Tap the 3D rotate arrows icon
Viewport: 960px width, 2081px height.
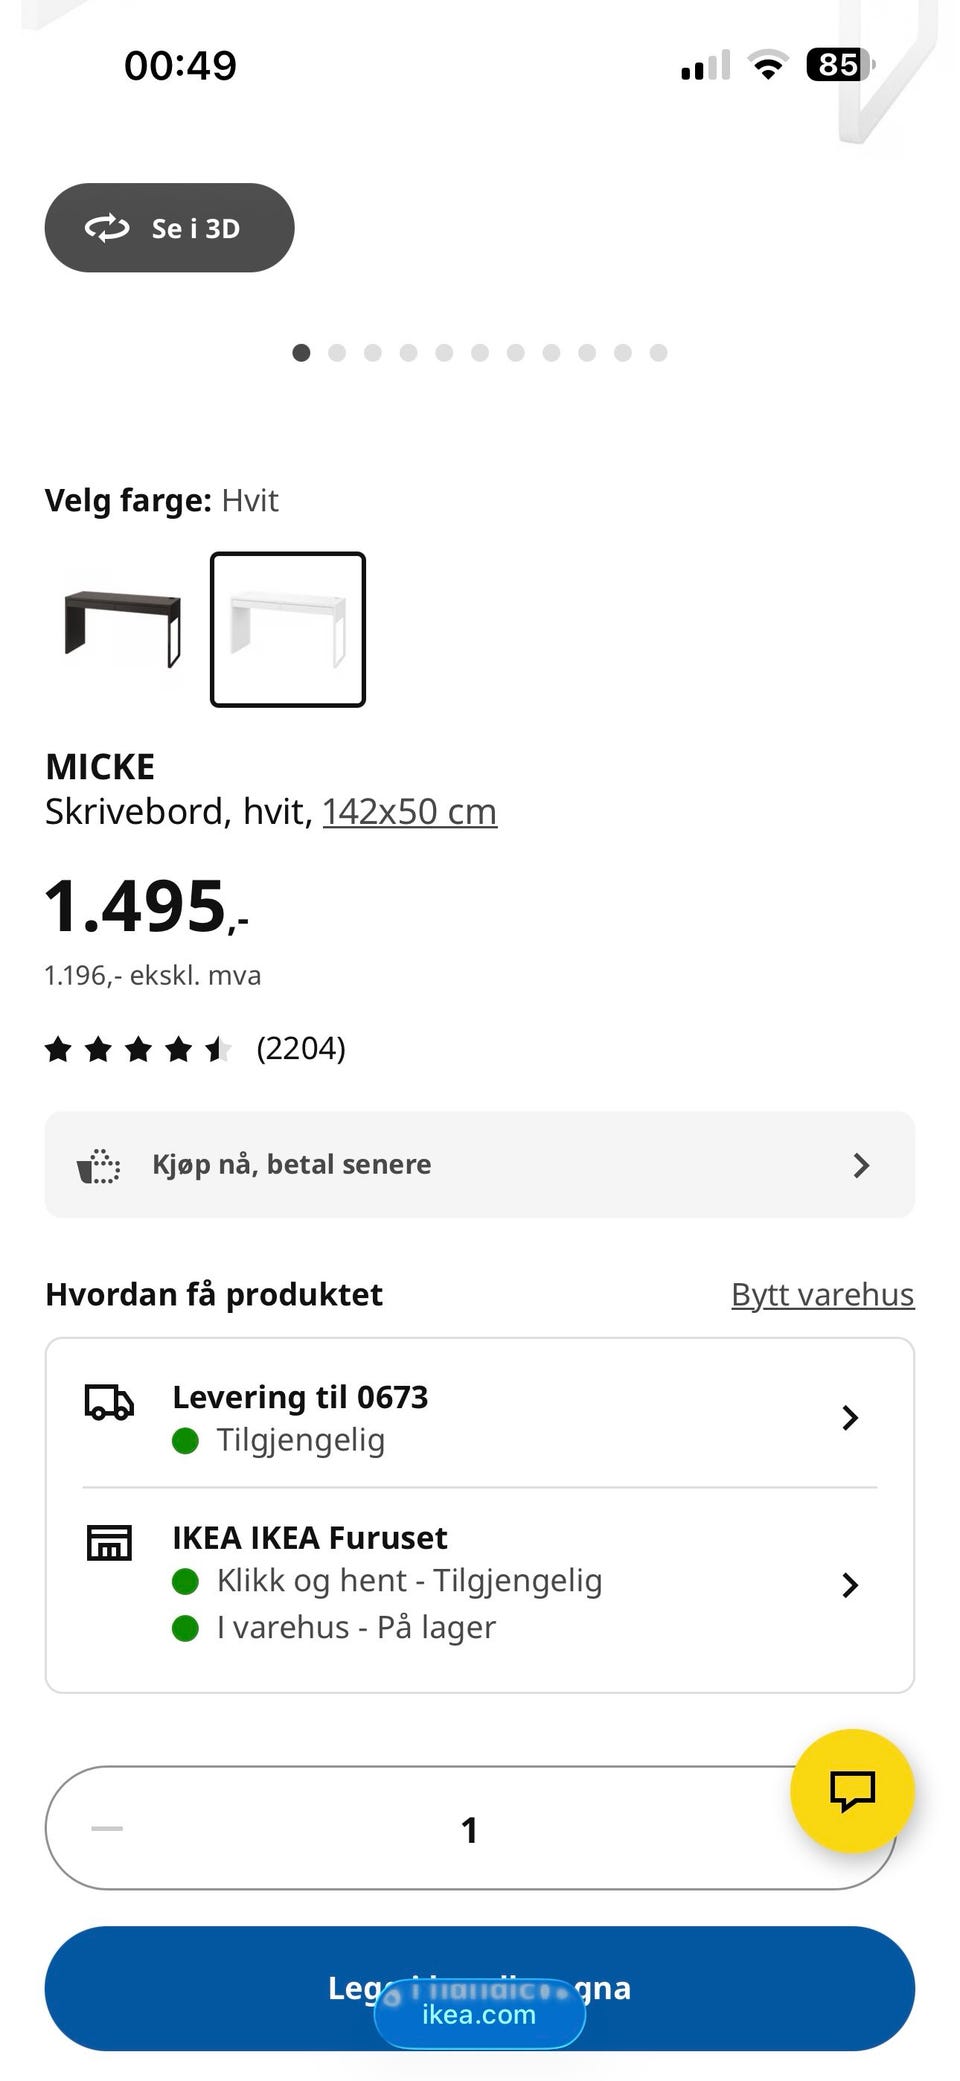(107, 228)
